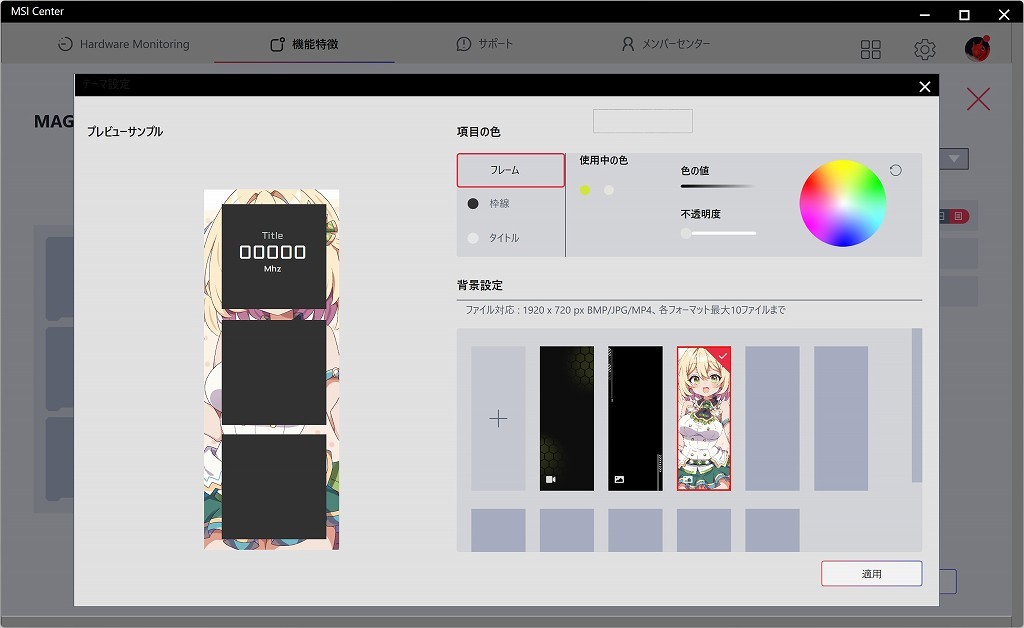Switch to the 機能特徴 tab
The image size is (1024, 628).
point(304,44)
